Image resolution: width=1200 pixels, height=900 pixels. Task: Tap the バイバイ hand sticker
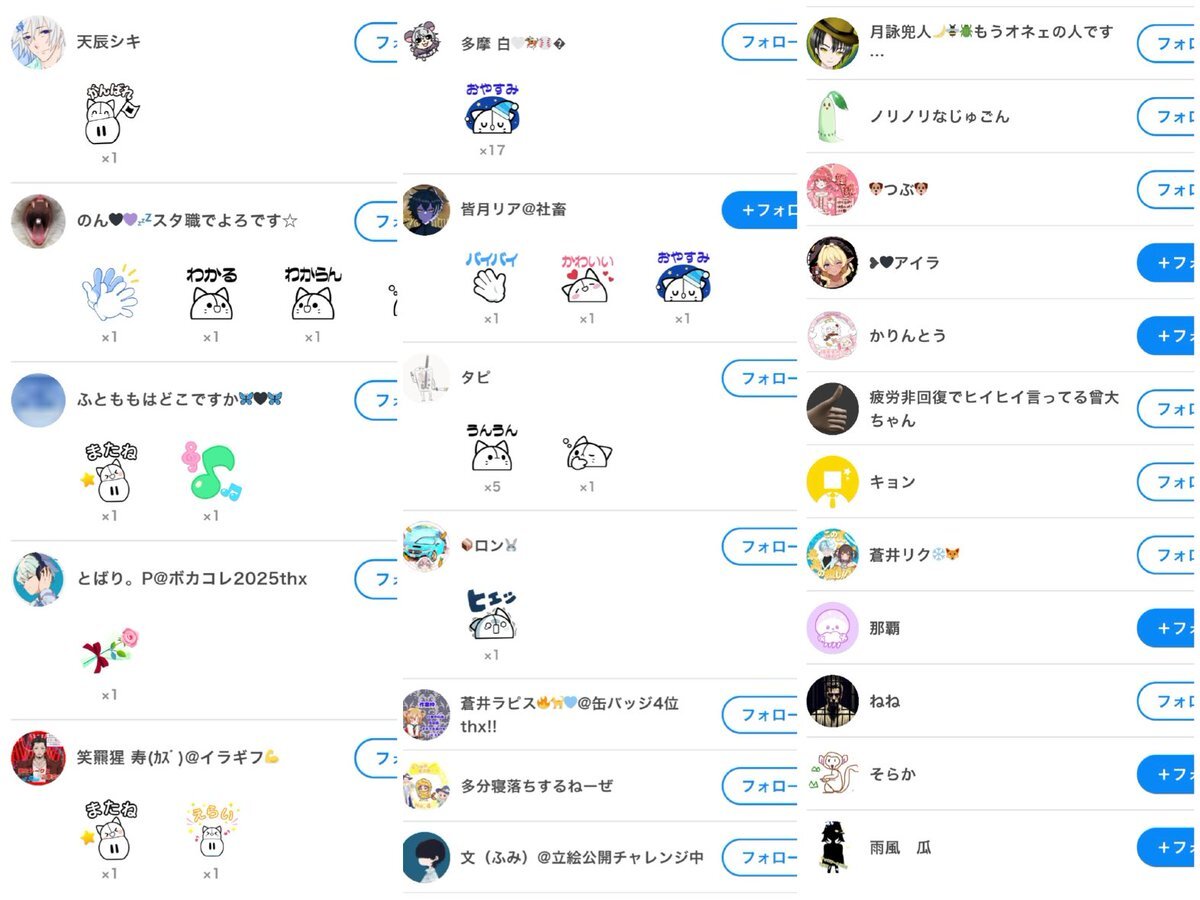492,277
